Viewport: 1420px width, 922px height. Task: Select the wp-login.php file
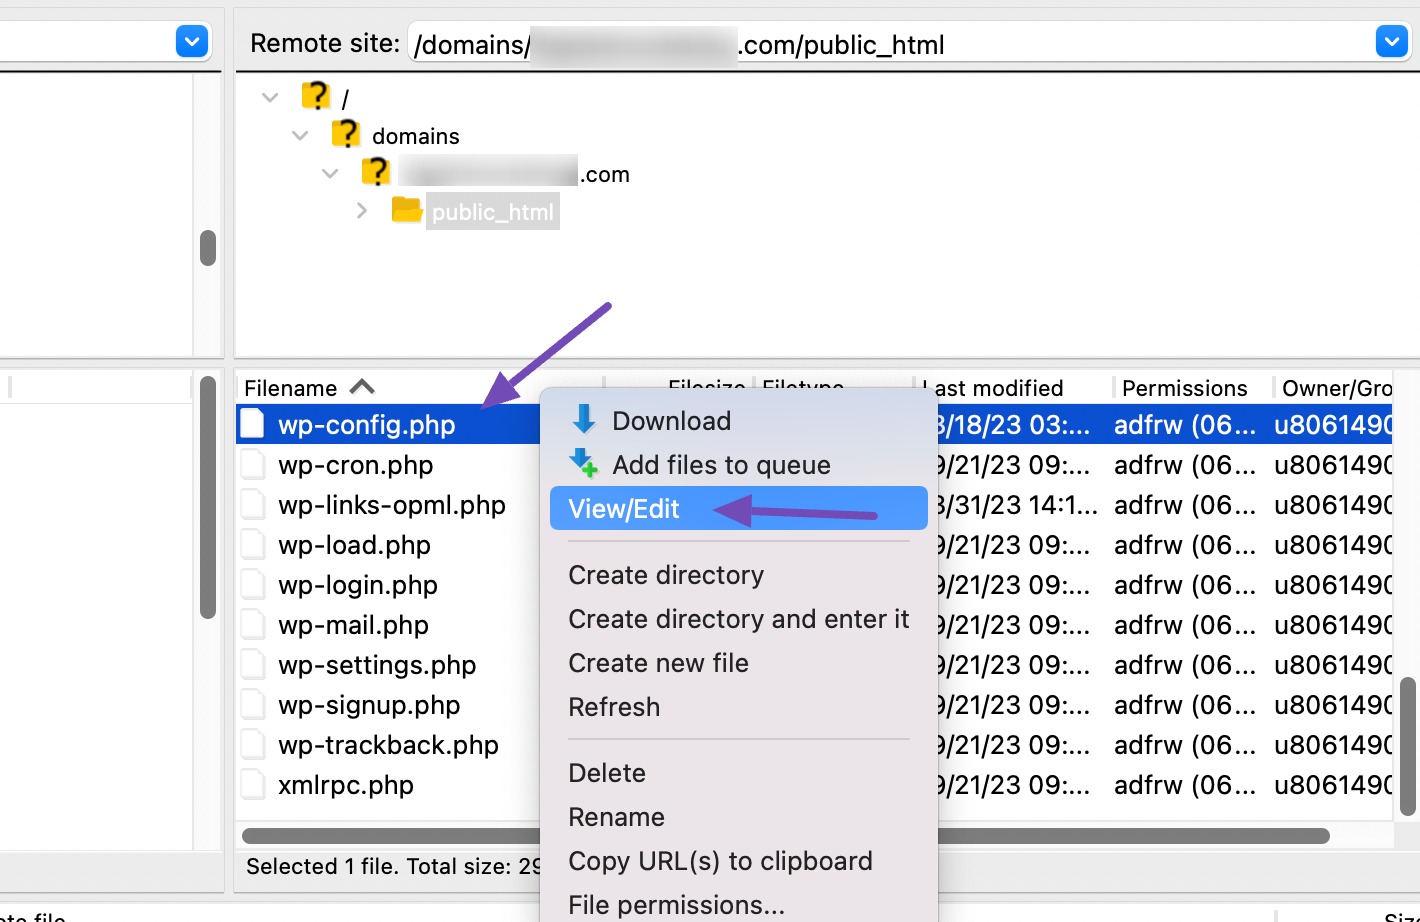357,584
